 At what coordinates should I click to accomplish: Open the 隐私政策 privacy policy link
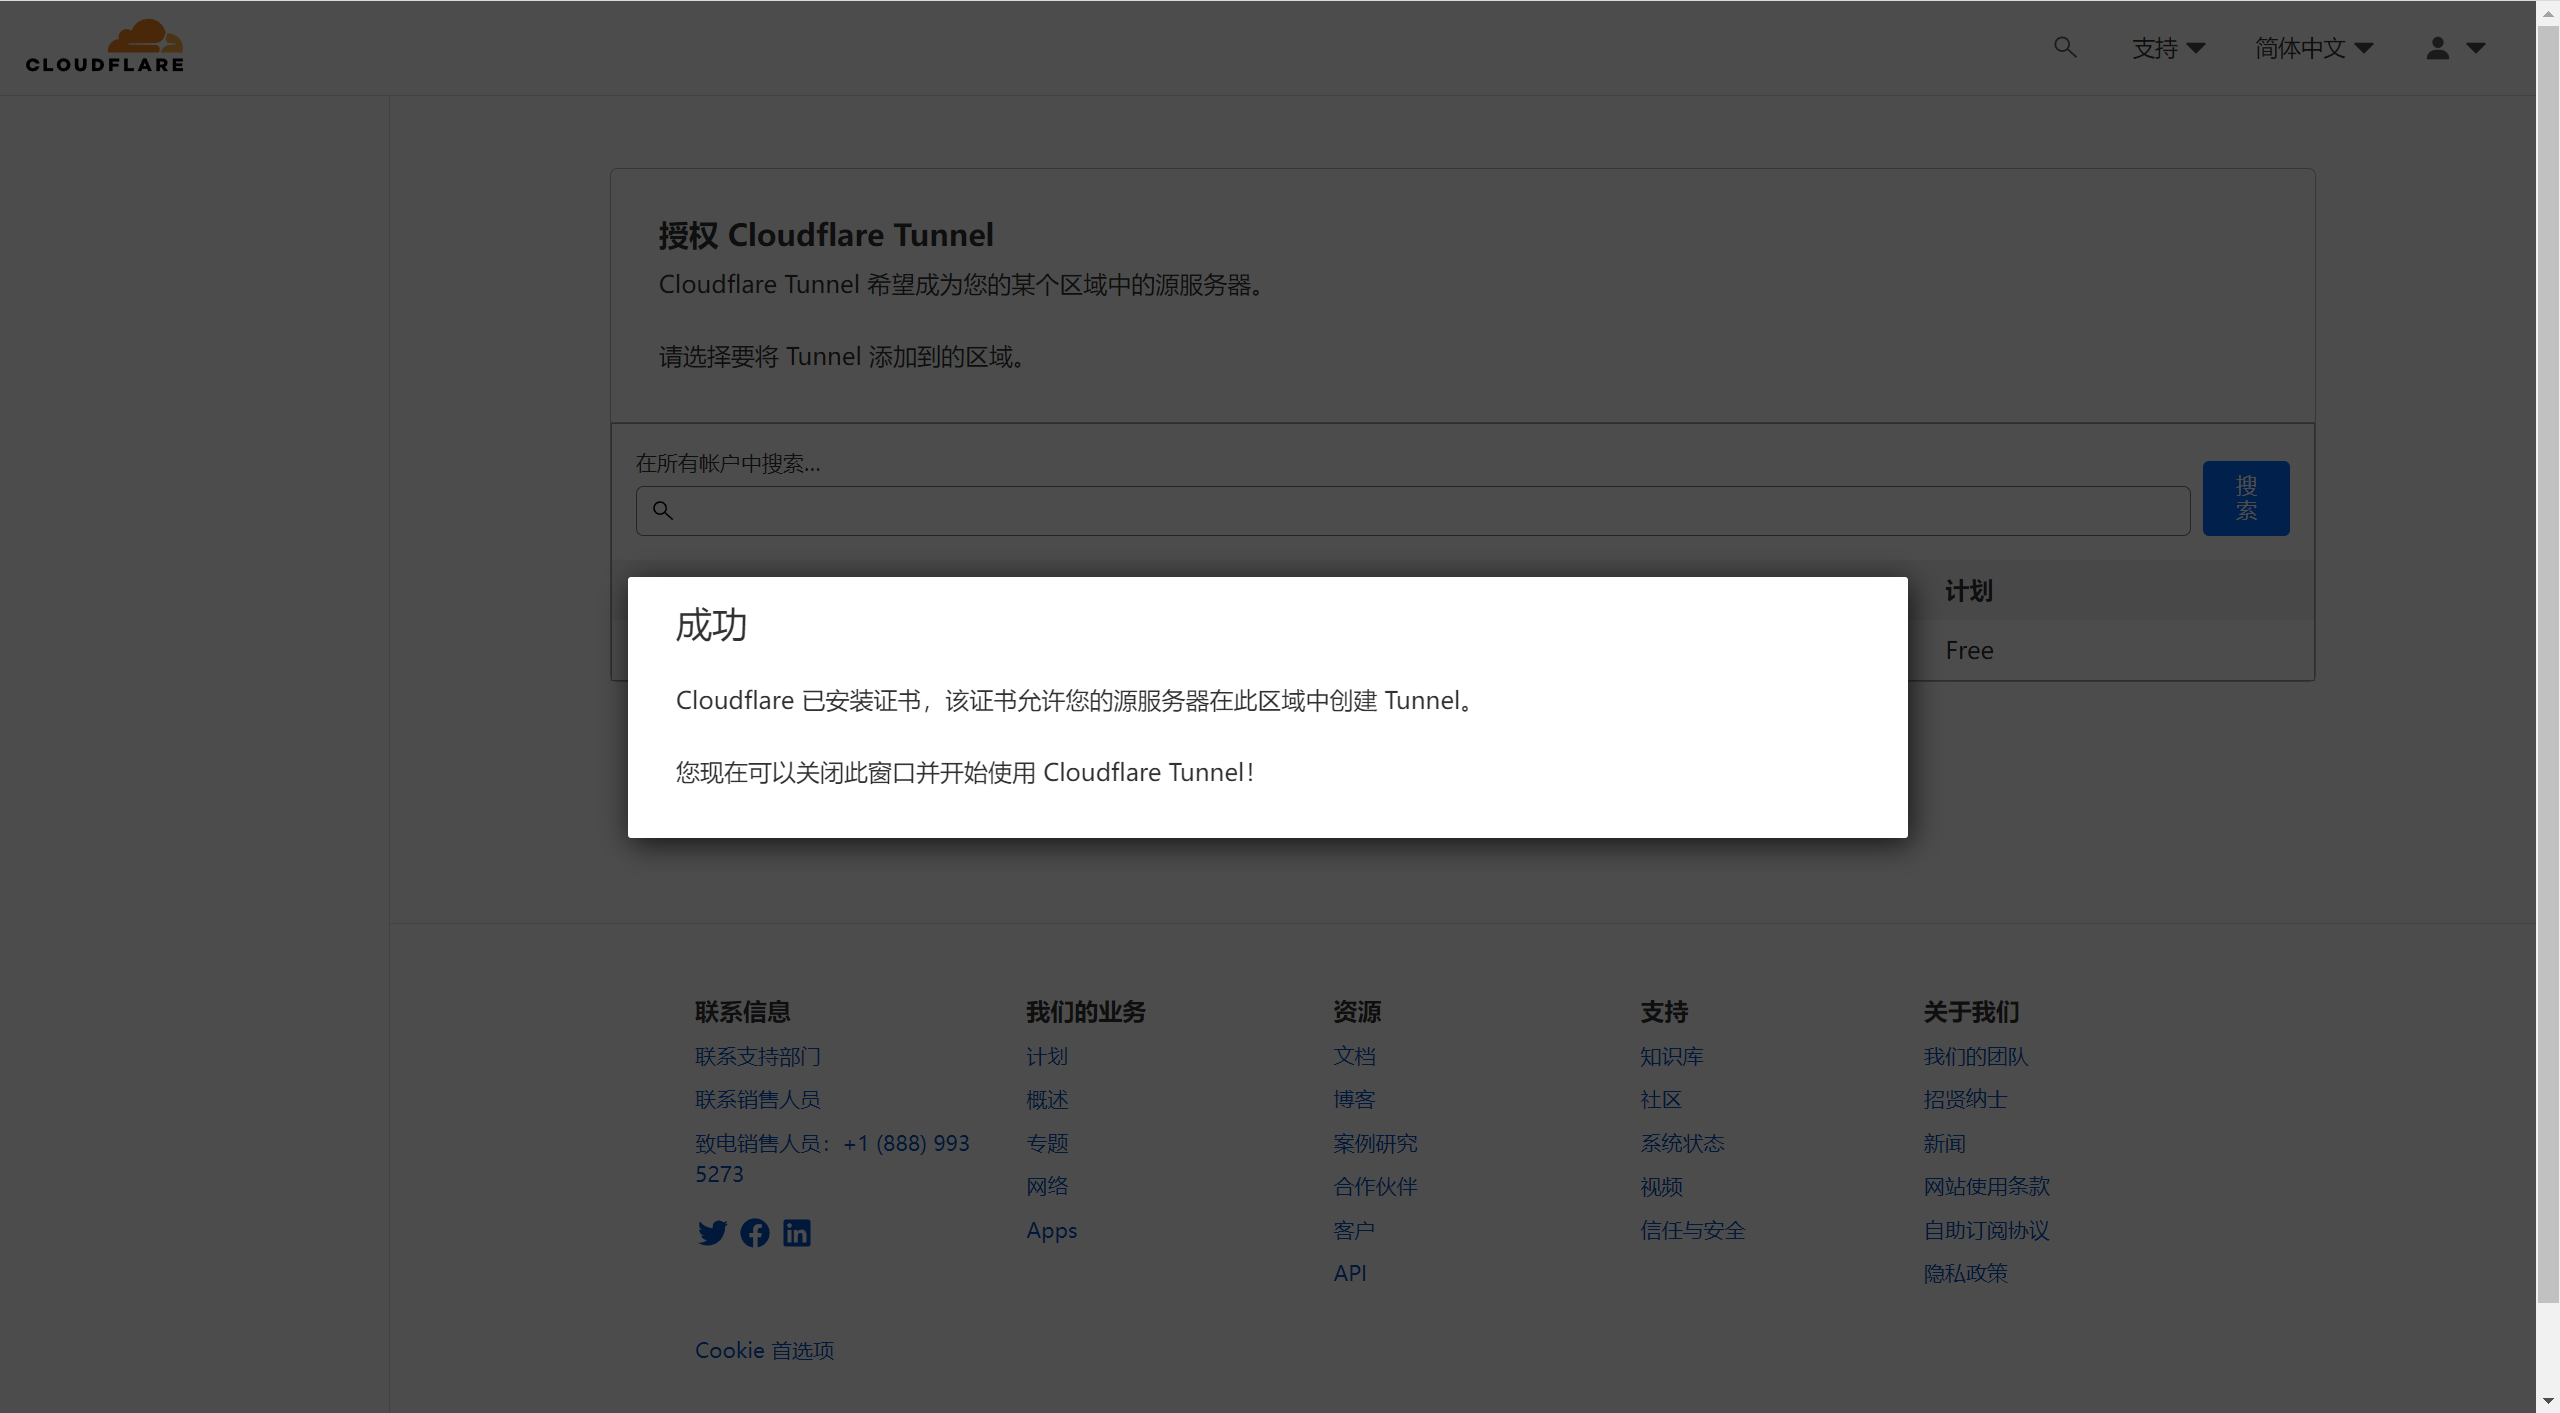[x=1966, y=1273]
